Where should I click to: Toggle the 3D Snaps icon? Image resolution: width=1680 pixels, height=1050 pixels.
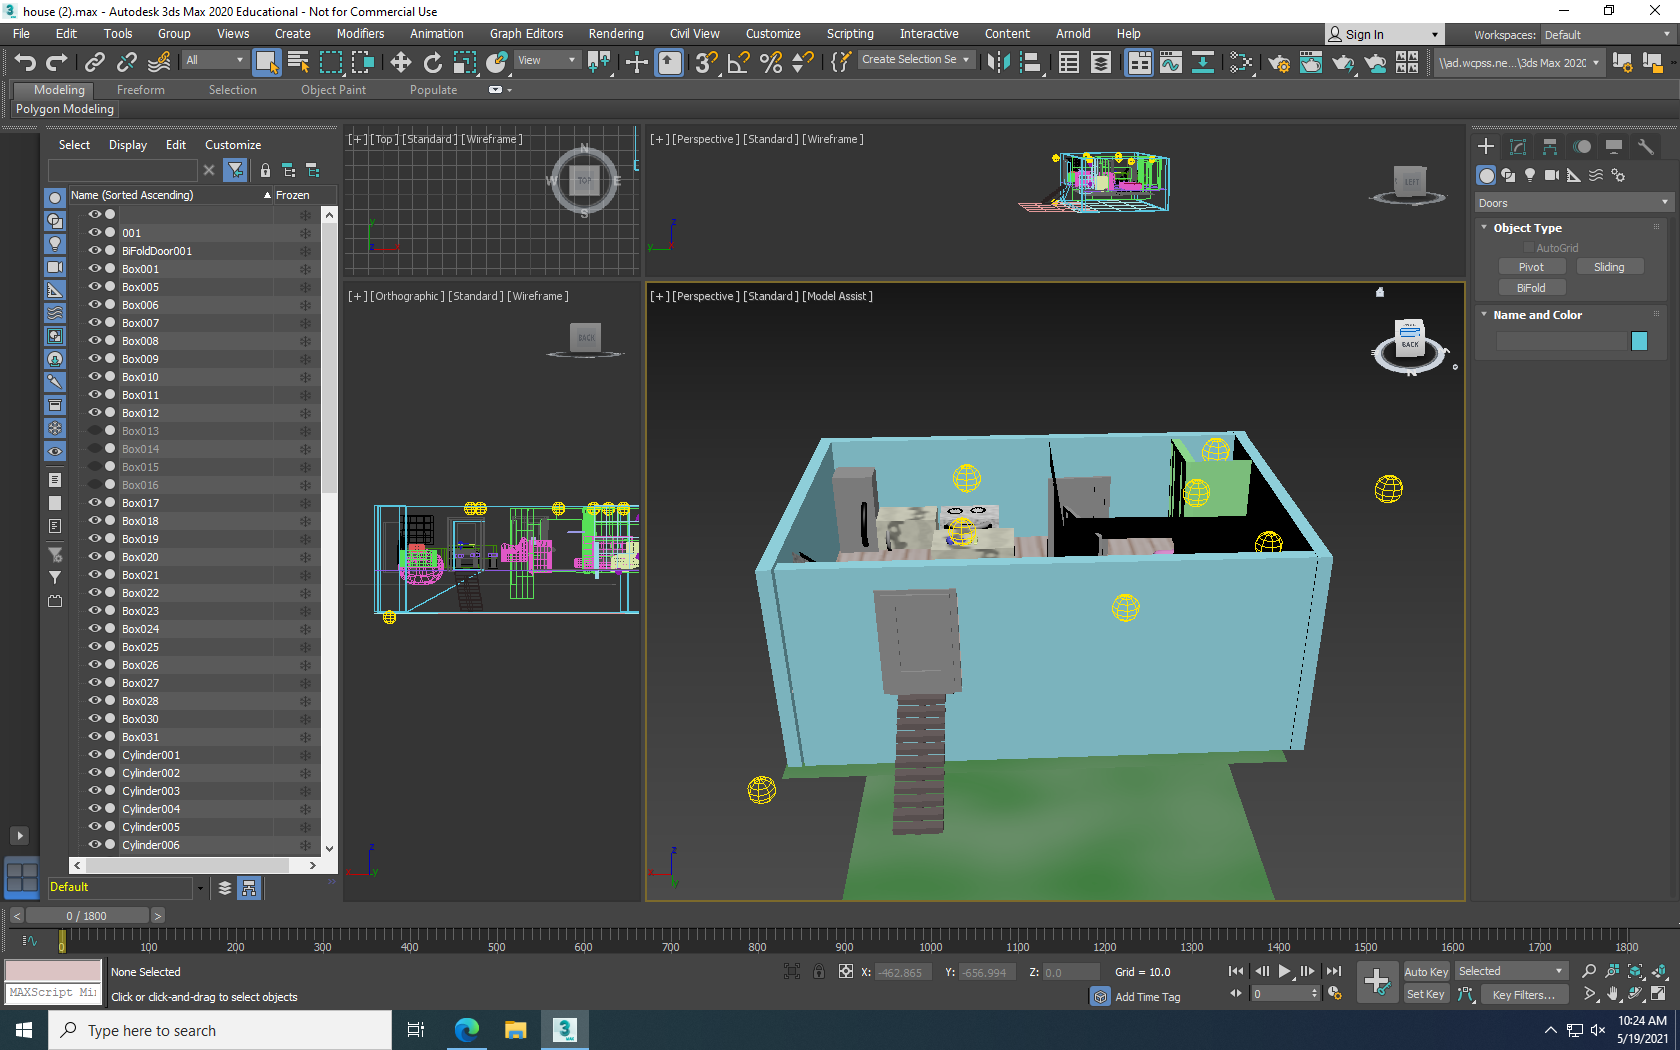click(706, 62)
